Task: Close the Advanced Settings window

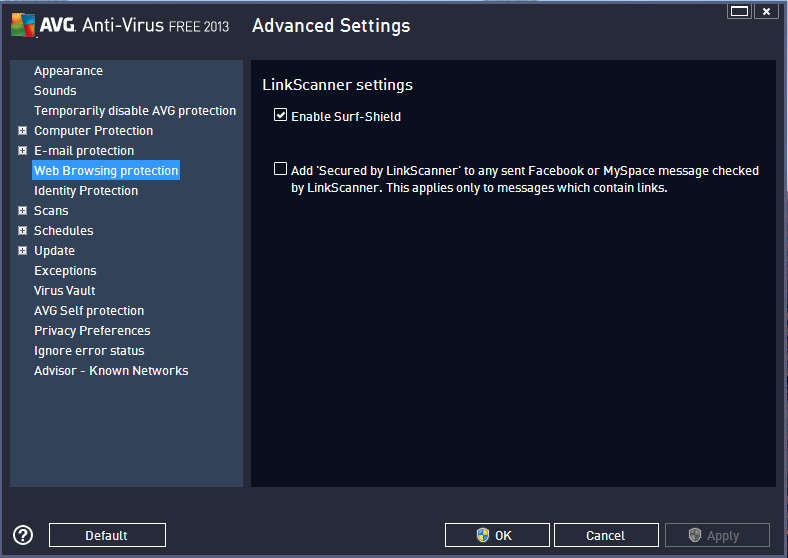Action: (766, 11)
